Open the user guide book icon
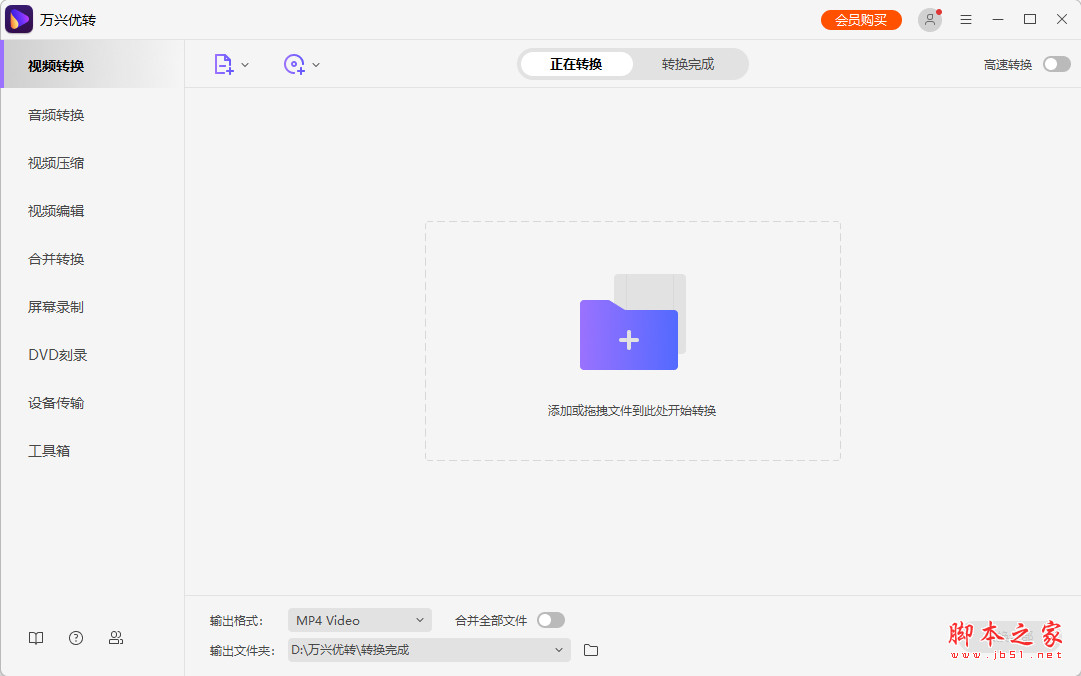The width and height of the screenshot is (1081, 676). (x=36, y=638)
